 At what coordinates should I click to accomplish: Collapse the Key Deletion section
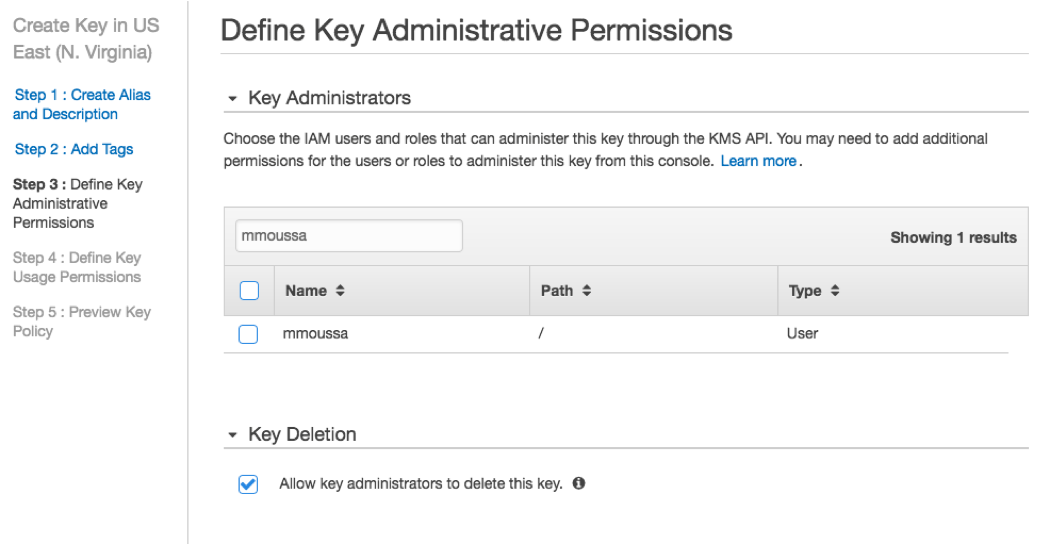coord(232,435)
